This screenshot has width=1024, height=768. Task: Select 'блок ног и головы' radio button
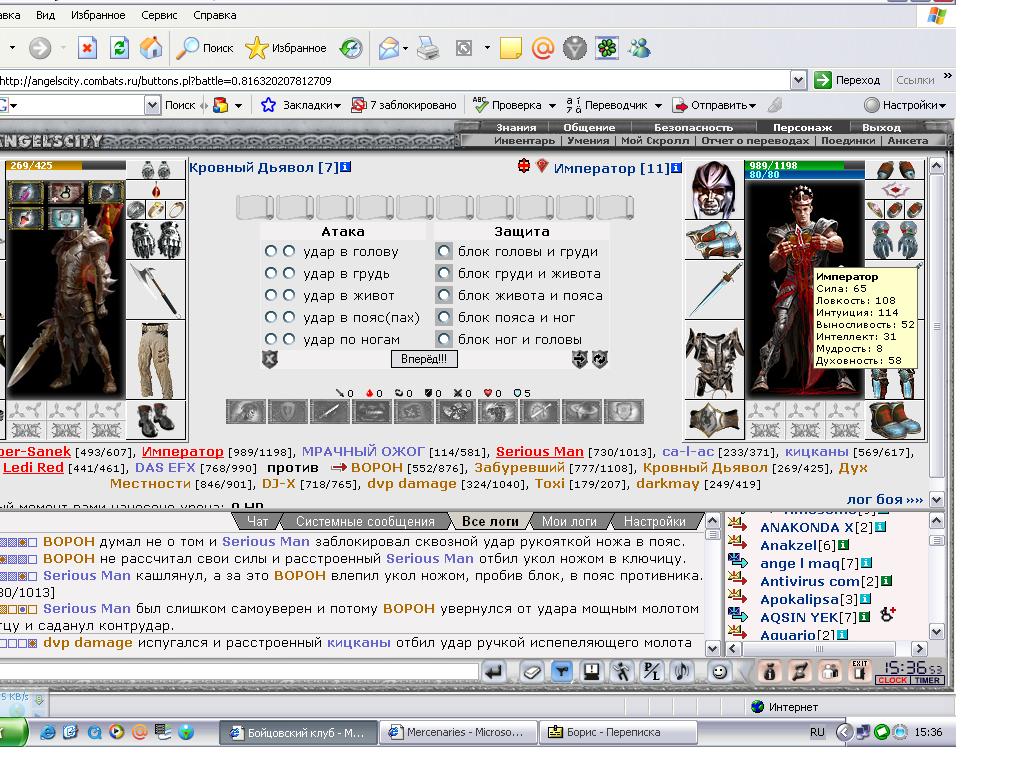444,339
